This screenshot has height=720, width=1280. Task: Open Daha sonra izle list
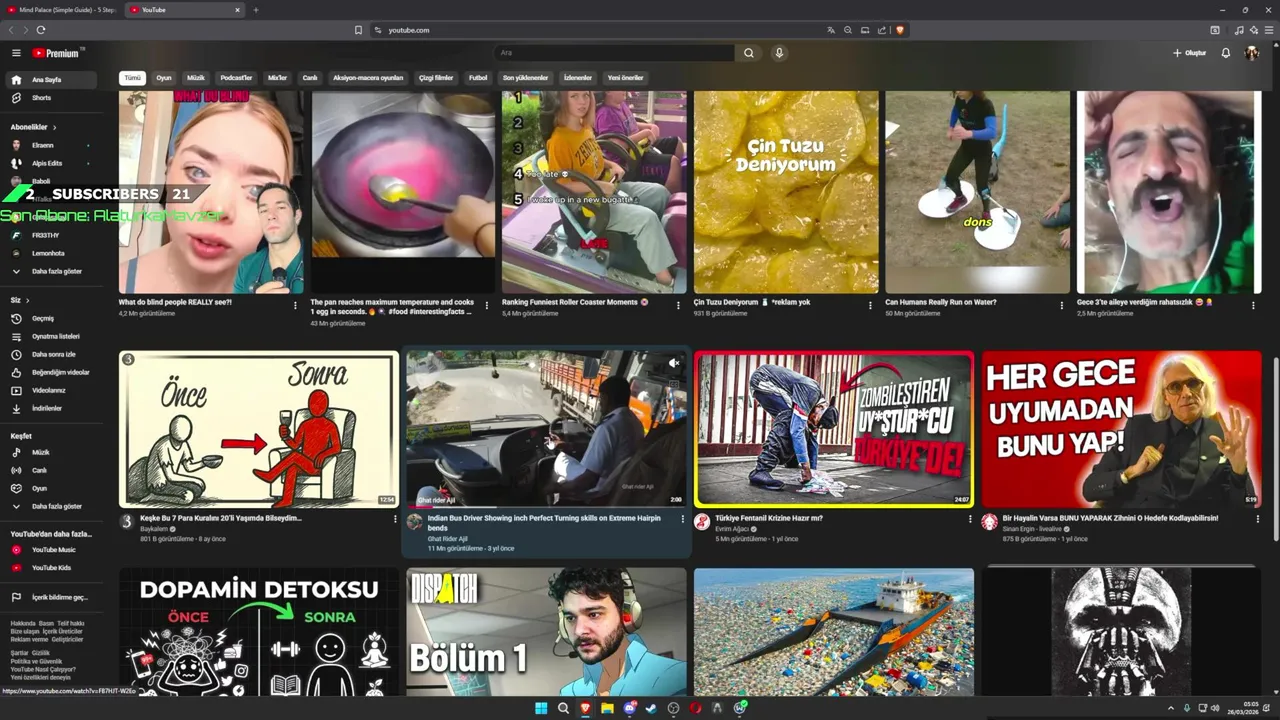(52, 355)
